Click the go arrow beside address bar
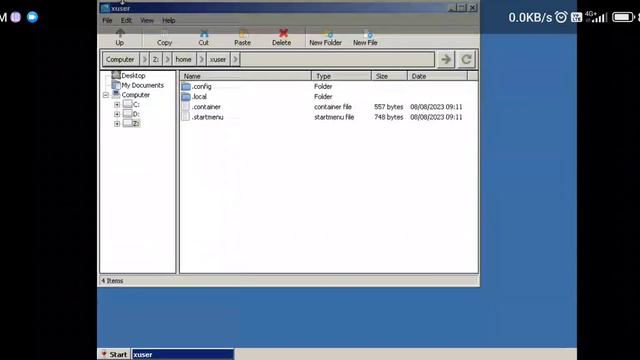640x360 pixels. pyautogui.click(x=446, y=60)
